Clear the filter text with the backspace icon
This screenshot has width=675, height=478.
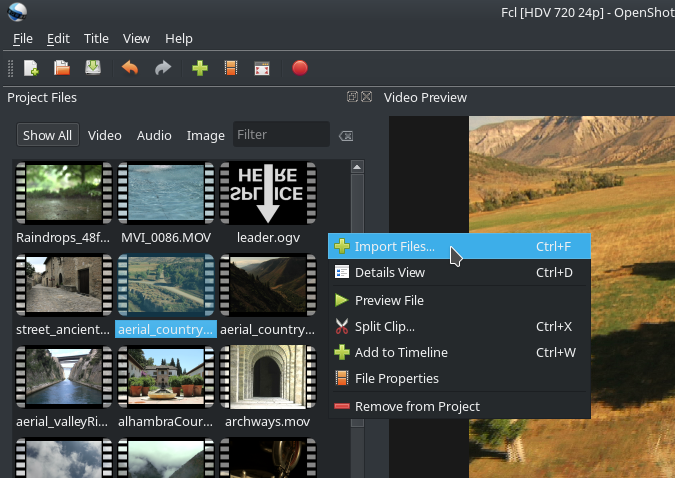pos(345,136)
